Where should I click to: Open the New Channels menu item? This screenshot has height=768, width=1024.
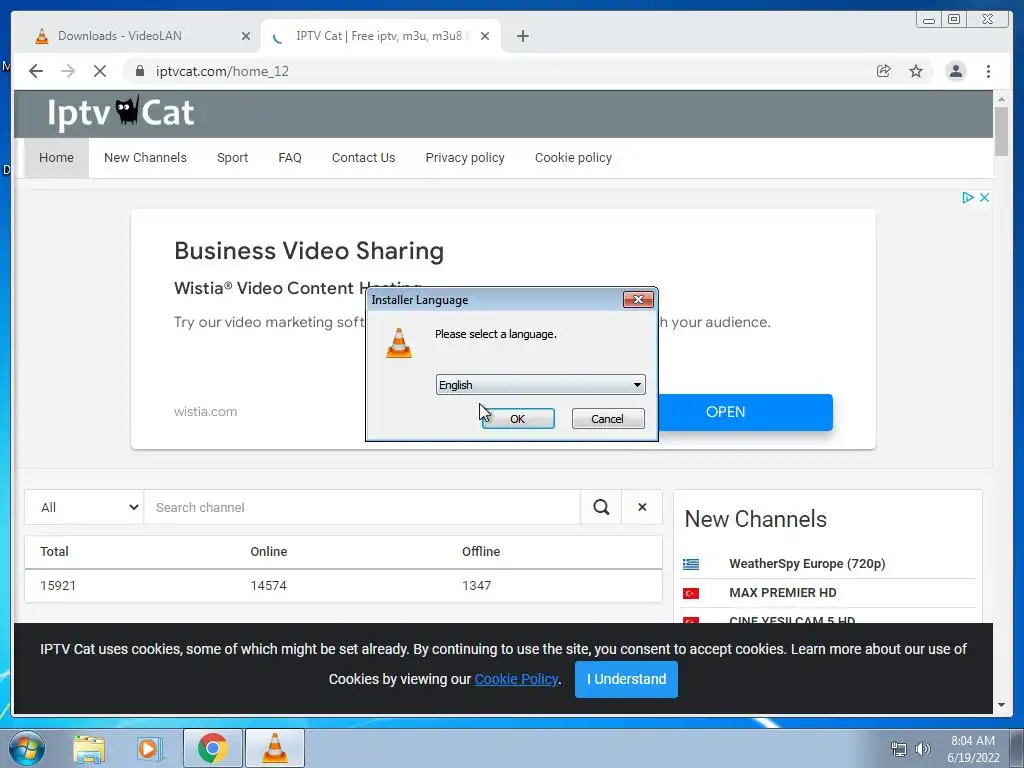click(x=145, y=157)
